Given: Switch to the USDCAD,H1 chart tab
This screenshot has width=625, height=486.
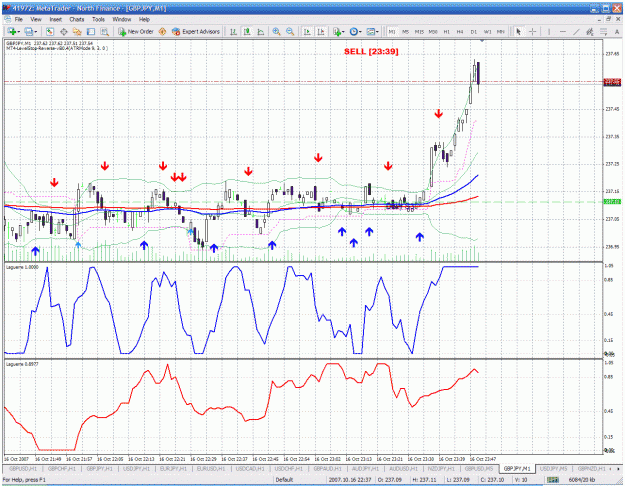Looking at the screenshot, I should click(x=250, y=468).
